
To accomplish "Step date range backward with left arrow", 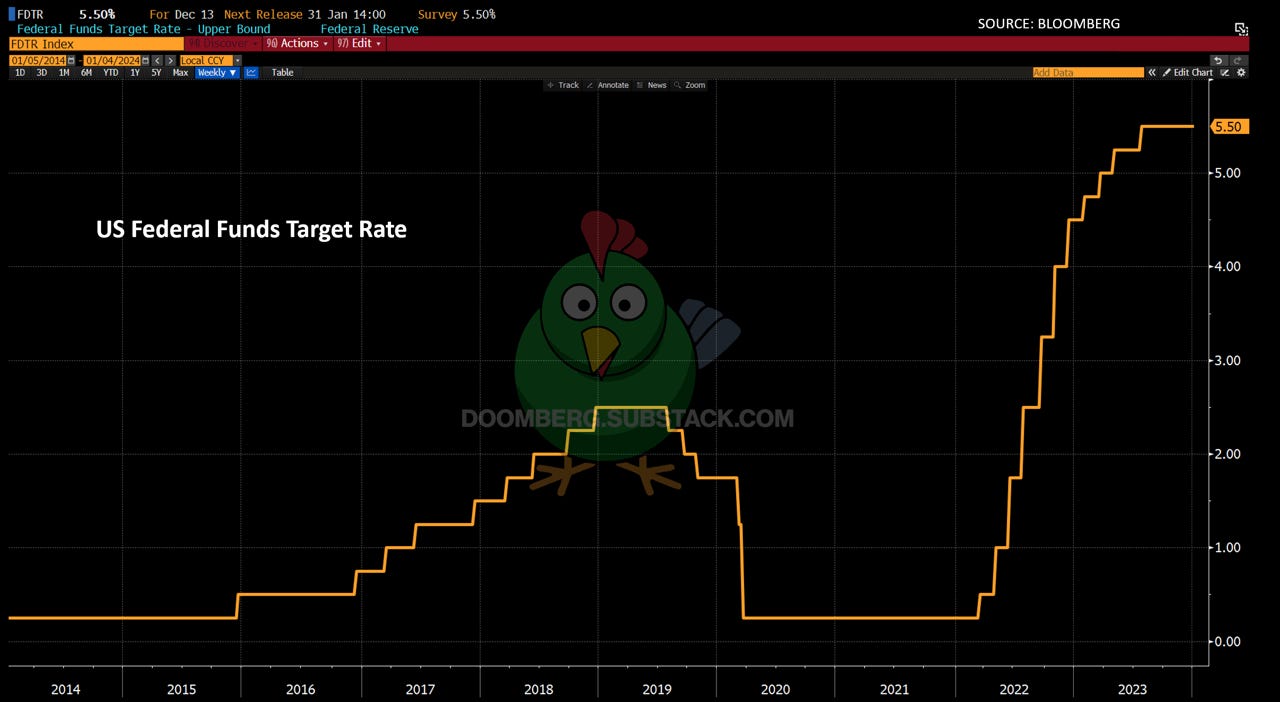I will pyautogui.click(x=157, y=60).
